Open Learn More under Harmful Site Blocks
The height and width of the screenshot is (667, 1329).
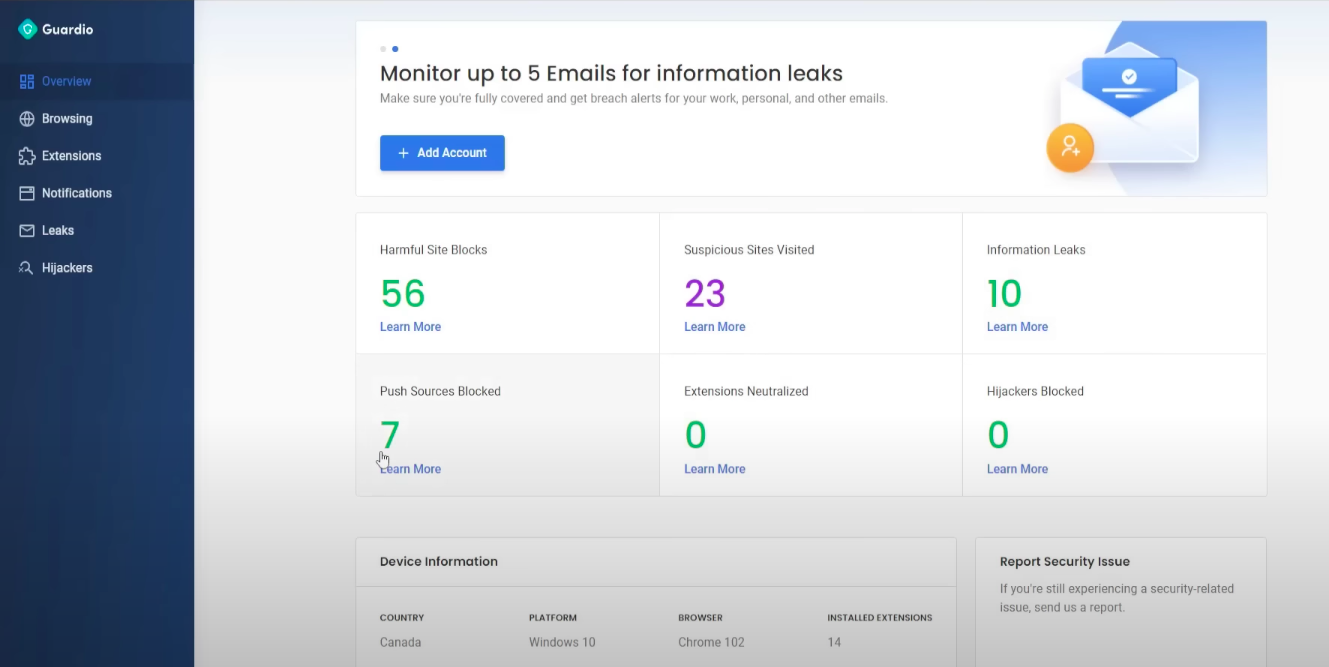point(410,327)
